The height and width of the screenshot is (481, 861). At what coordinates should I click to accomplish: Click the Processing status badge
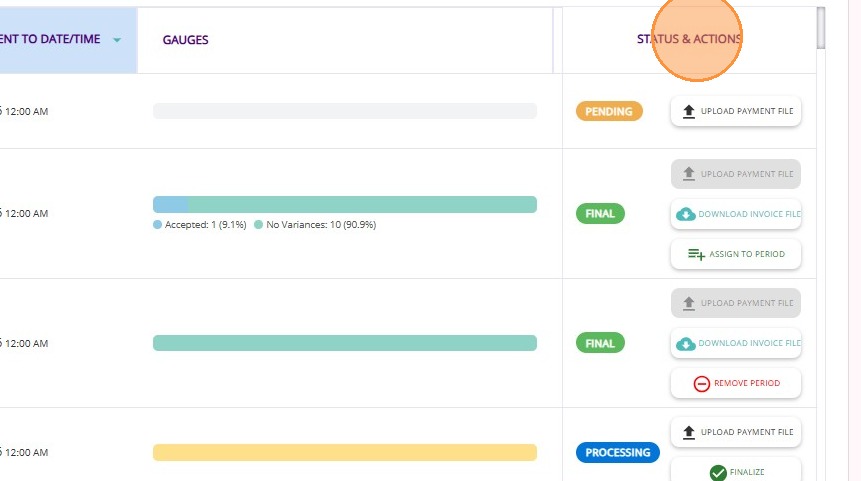click(x=618, y=453)
